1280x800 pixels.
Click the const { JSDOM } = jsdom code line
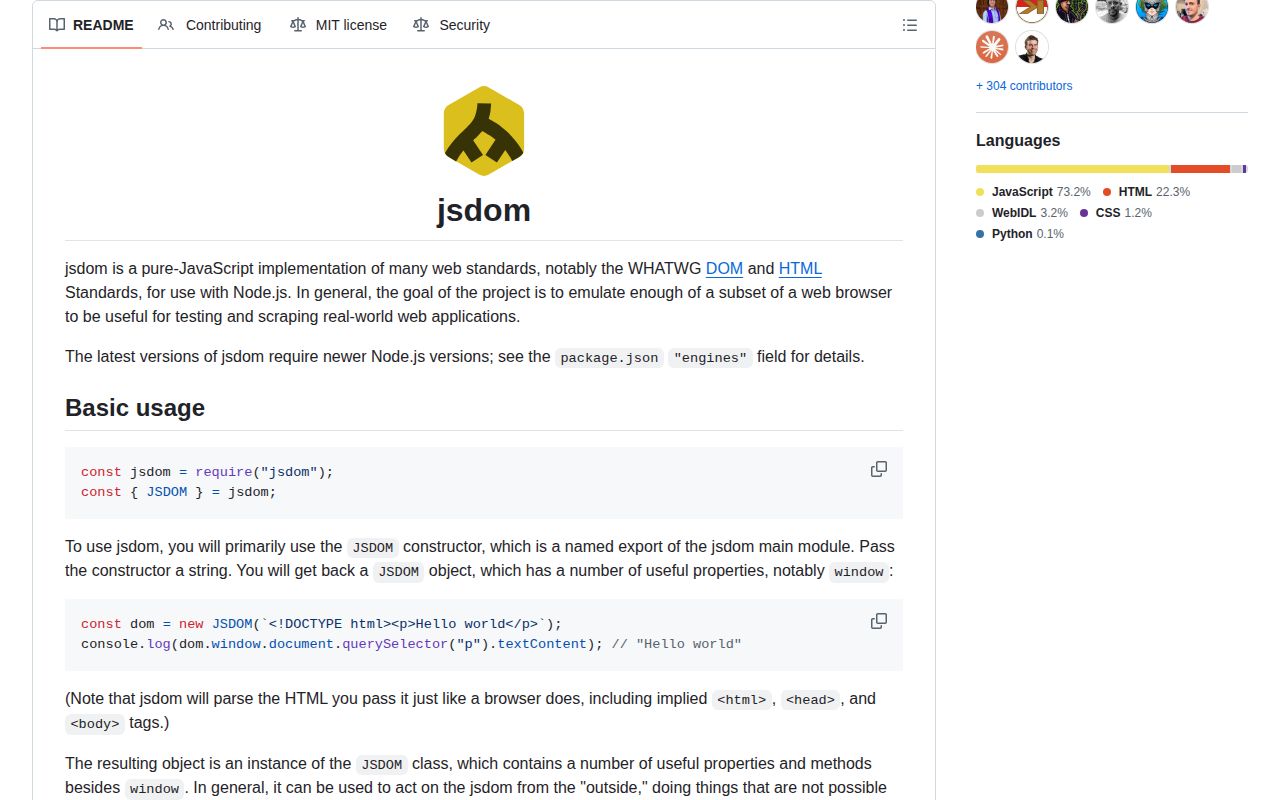(x=178, y=492)
